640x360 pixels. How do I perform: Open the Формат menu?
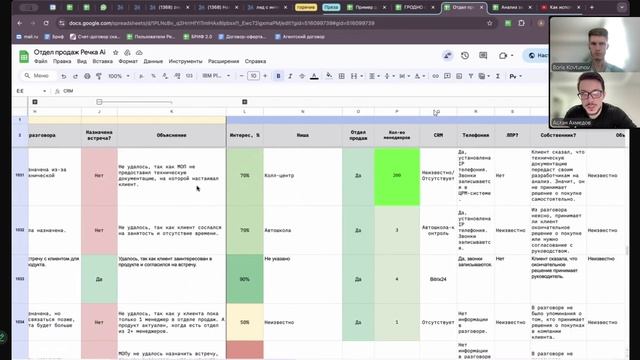pyautogui.click(x=128, y=61)
